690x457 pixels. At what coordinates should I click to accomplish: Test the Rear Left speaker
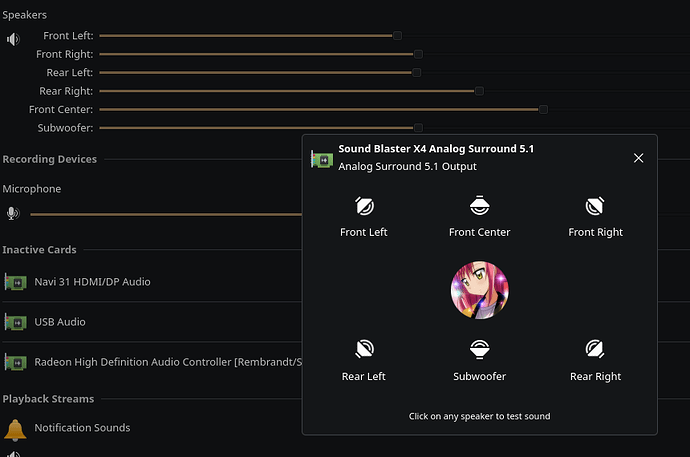364,350
